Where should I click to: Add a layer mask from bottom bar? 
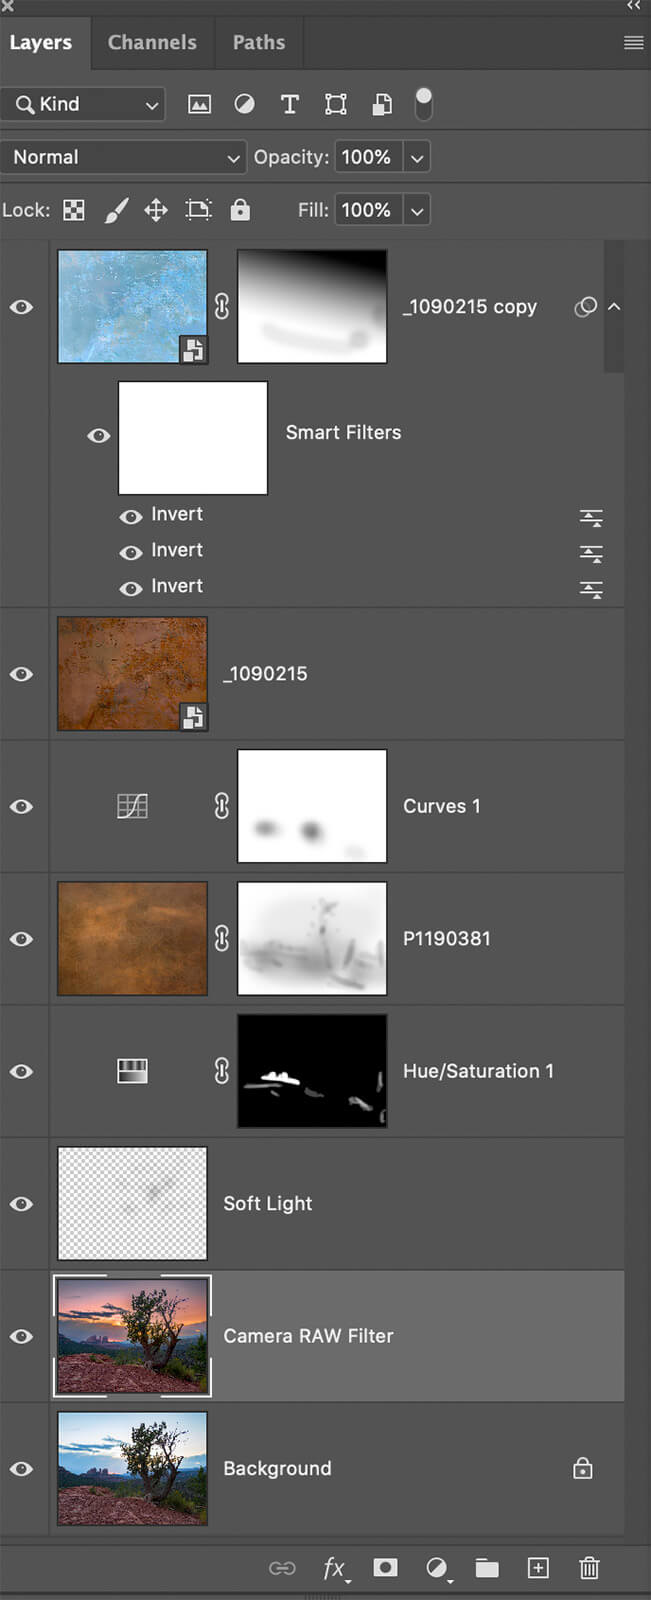click(x=385, y=1567)
